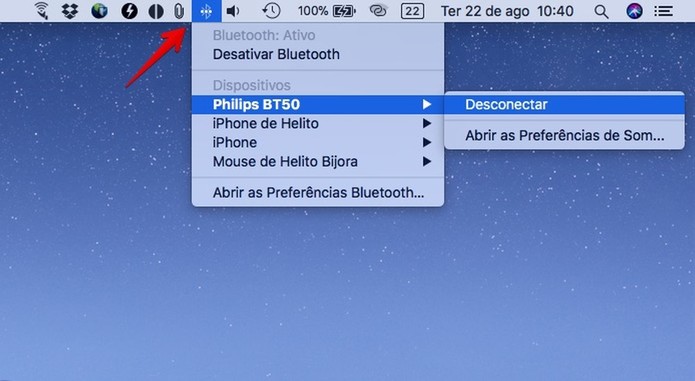Click the volume speaker icon
Image resolution: width=695 pixels, height=381 pixels.
click(233, 11)
